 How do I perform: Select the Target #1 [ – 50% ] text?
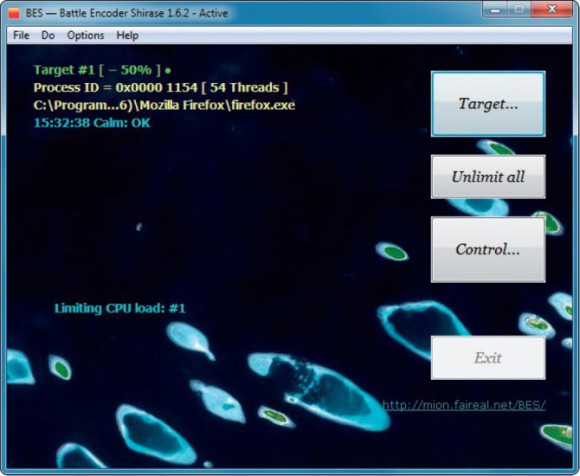click(98, 70)
